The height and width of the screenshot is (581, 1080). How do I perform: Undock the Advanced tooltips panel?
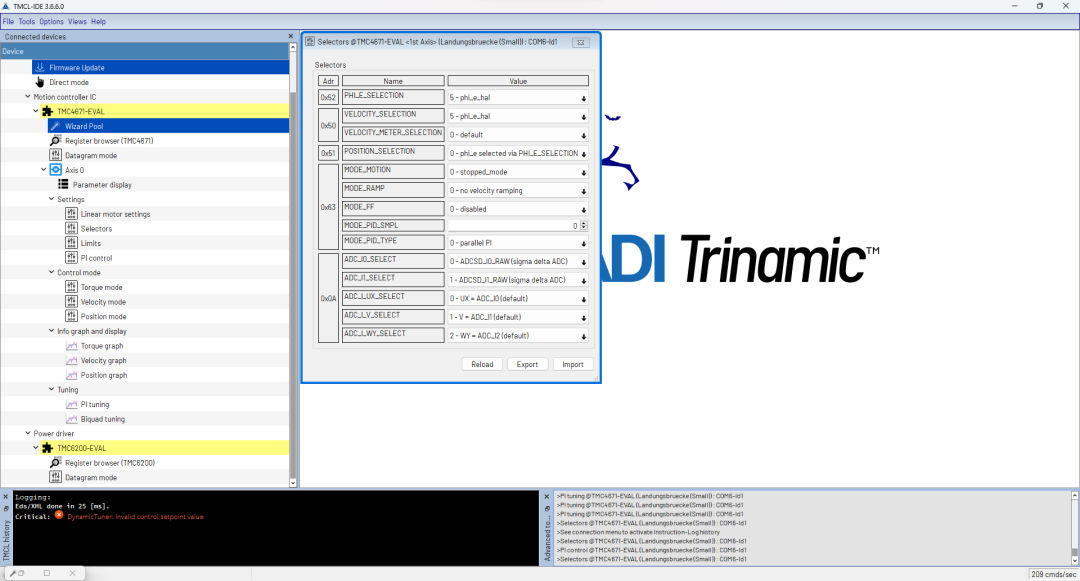547,509
